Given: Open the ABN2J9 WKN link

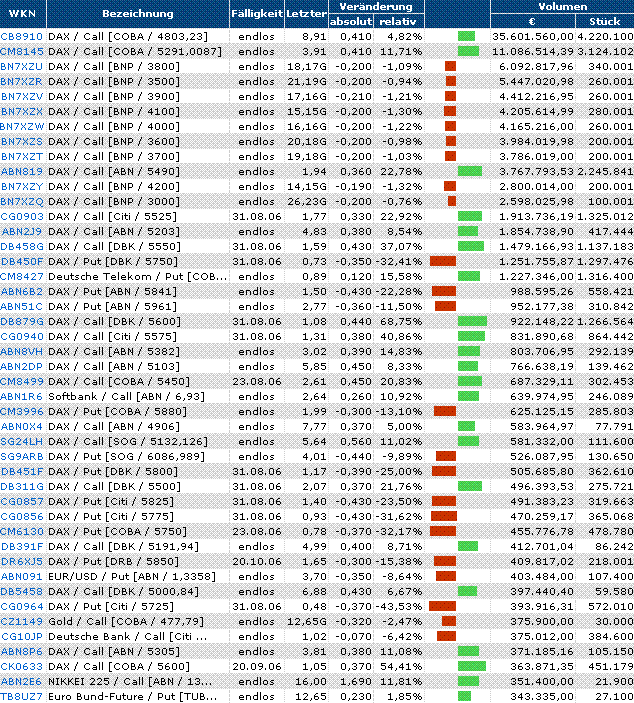Looking at the screenshot, I should (x=22, y=231).
